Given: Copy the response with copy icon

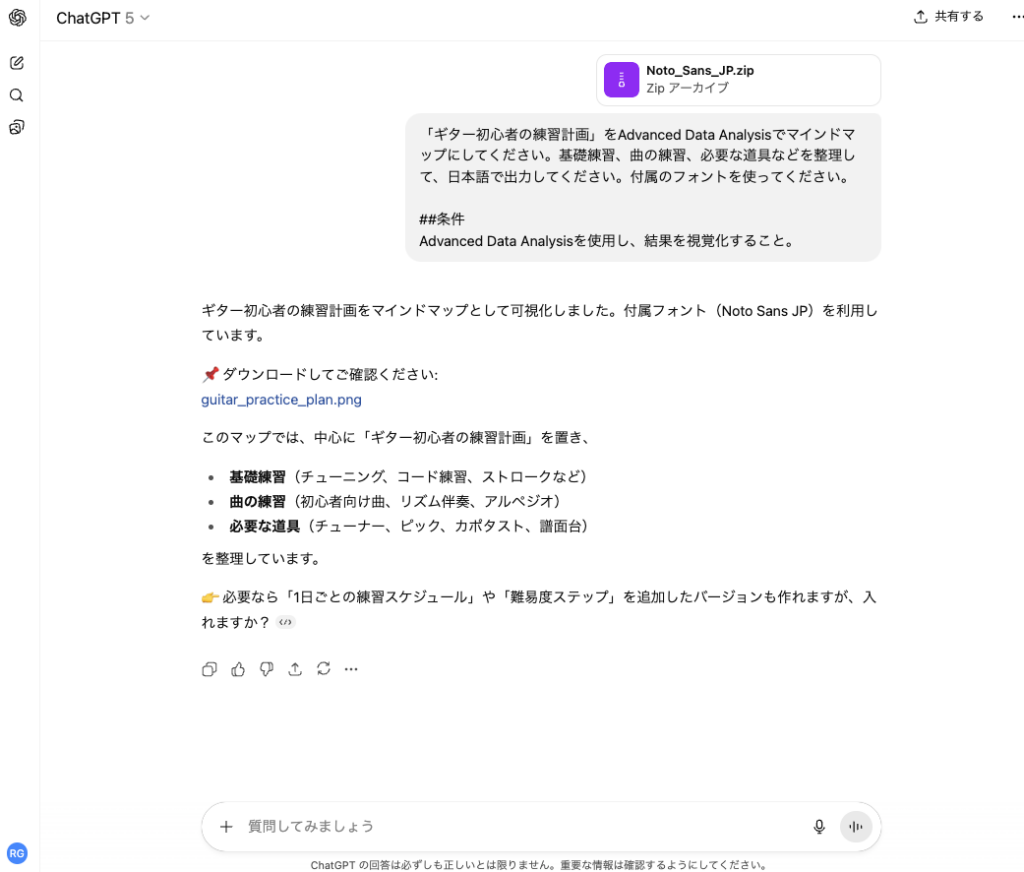Looking at the screenshot, I should [x=209, y=669].
